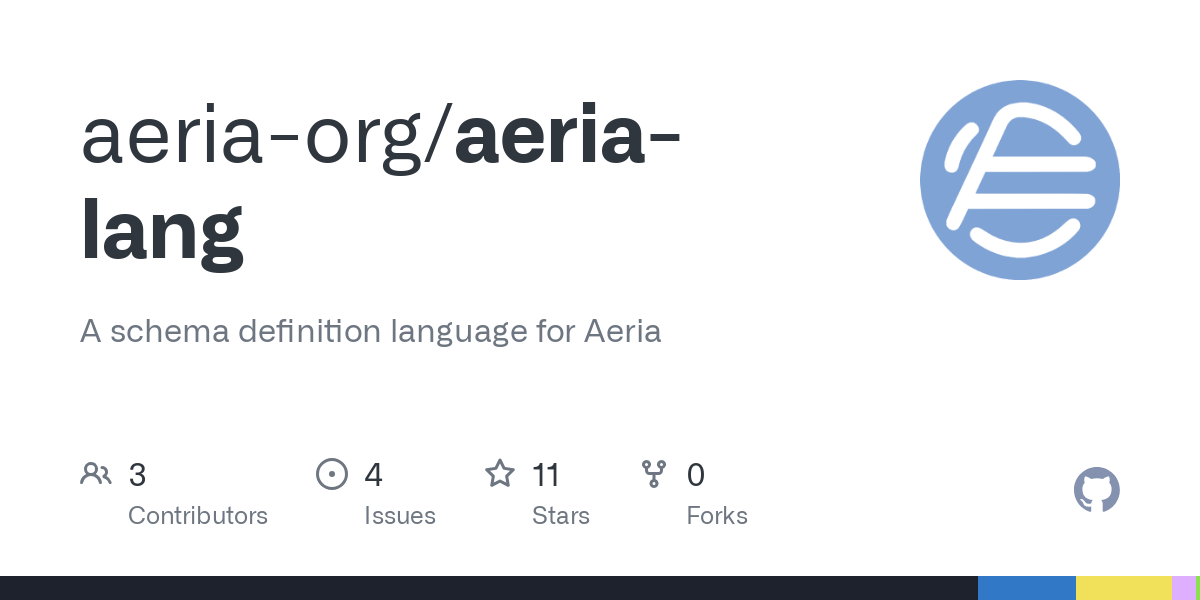
Task: Open the "Issues" label
Action: [x=400, y=516]
